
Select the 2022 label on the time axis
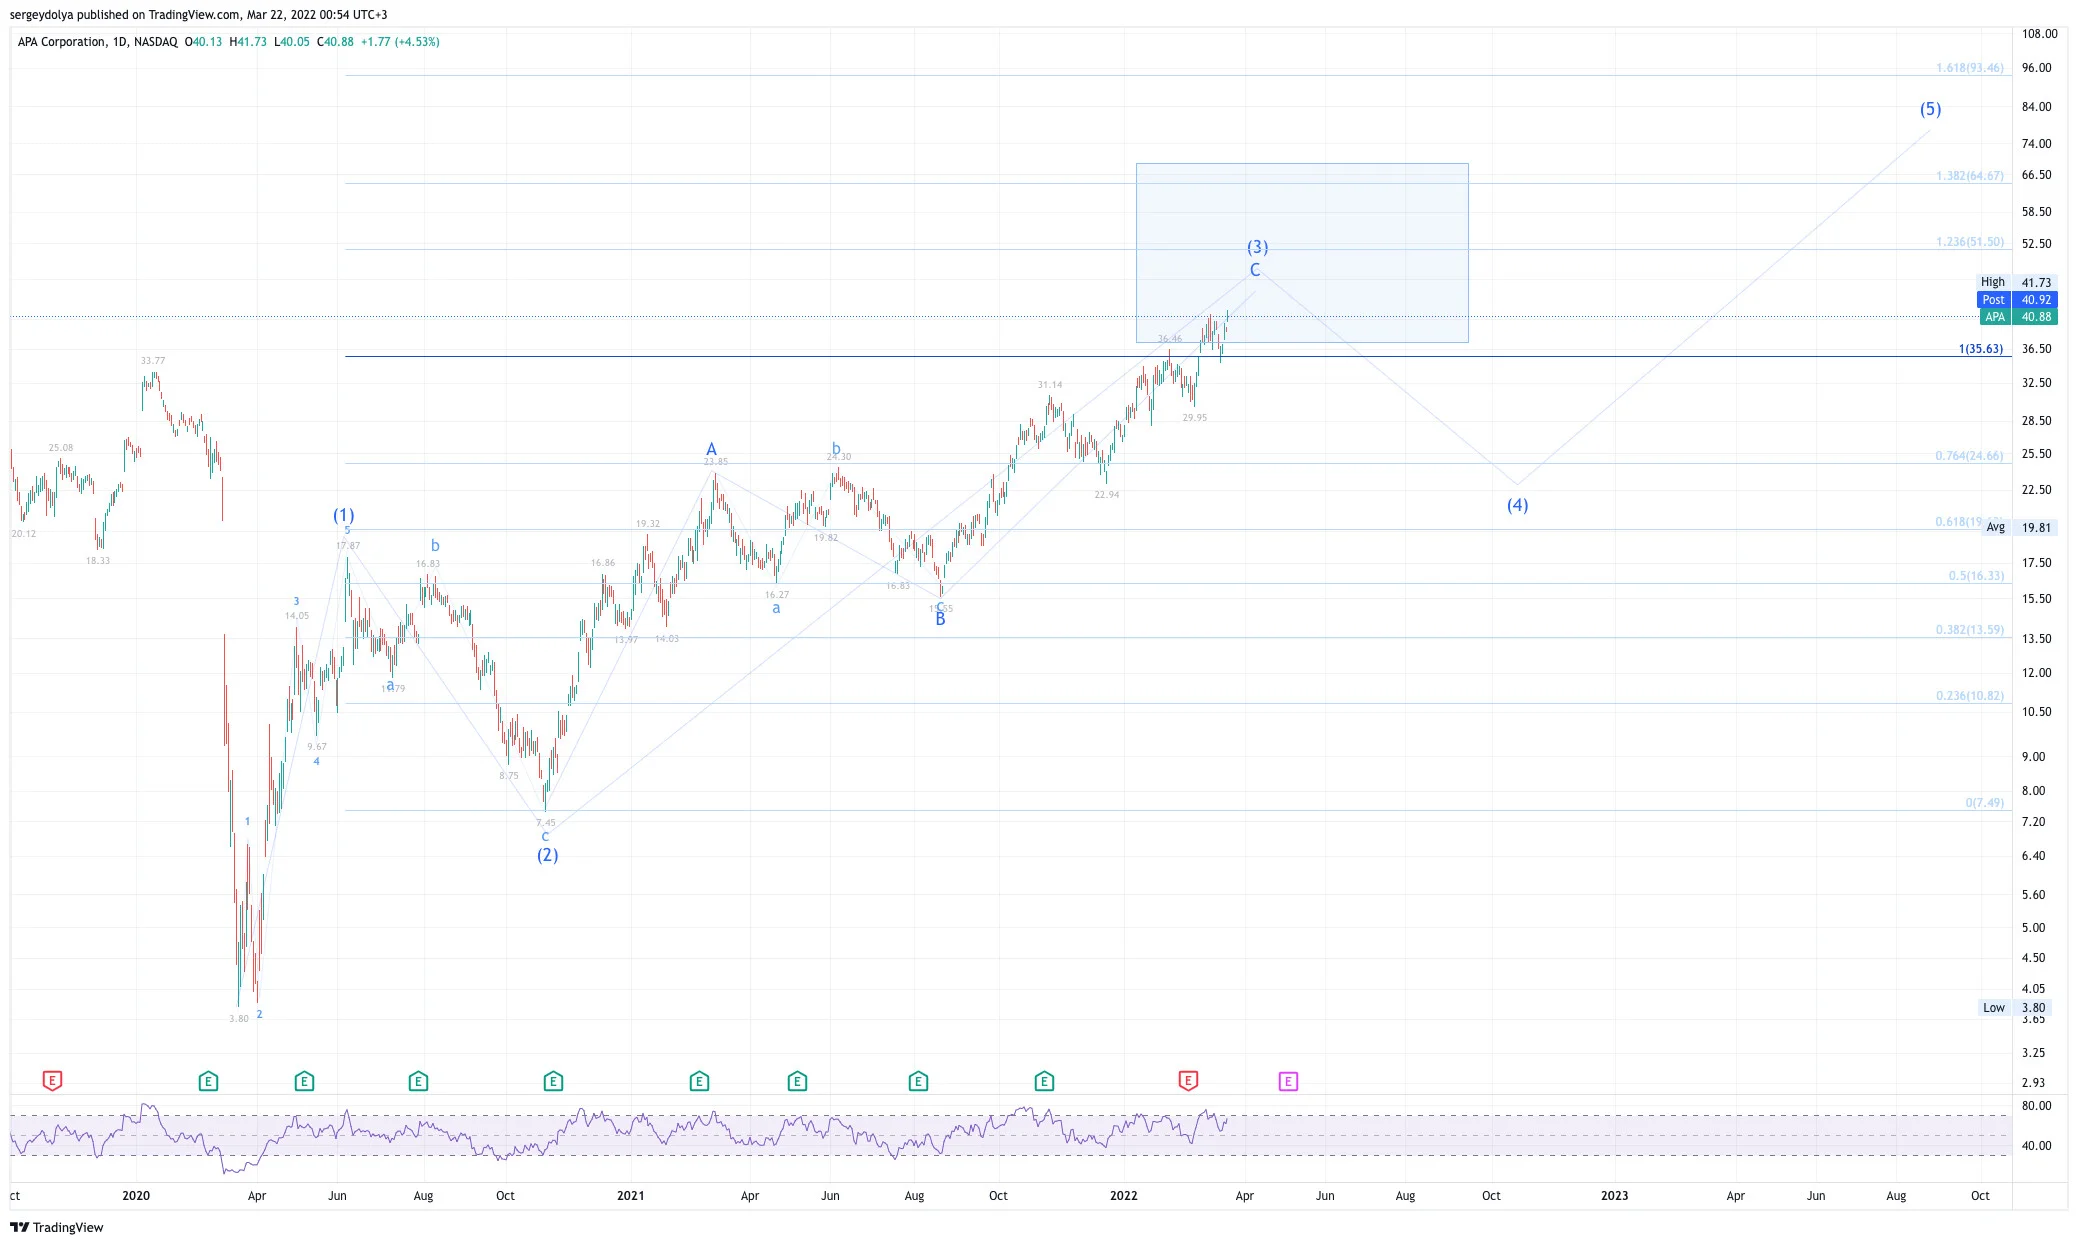[1124, 1196]
